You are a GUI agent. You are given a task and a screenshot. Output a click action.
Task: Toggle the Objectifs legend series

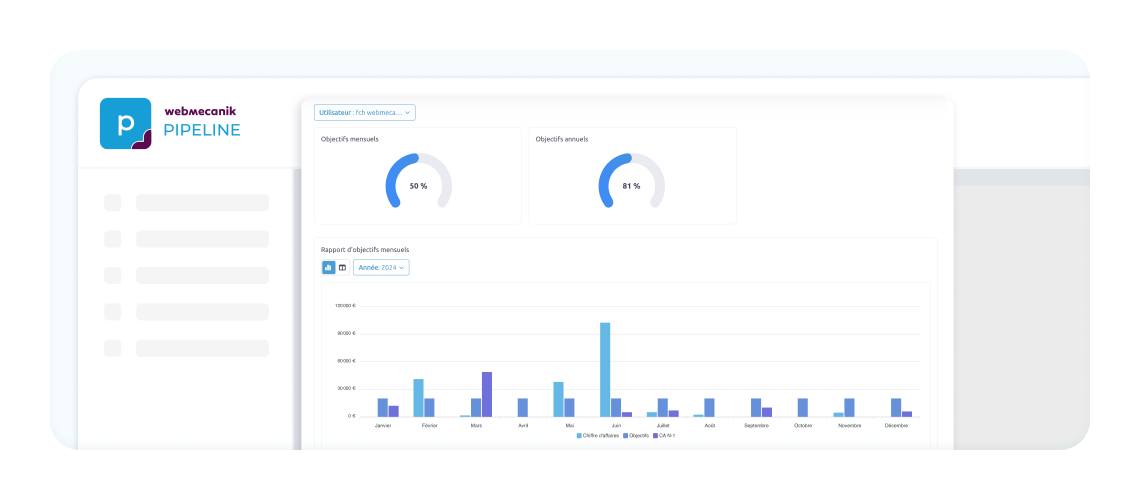pyautogui.click(x=635, y=435)
